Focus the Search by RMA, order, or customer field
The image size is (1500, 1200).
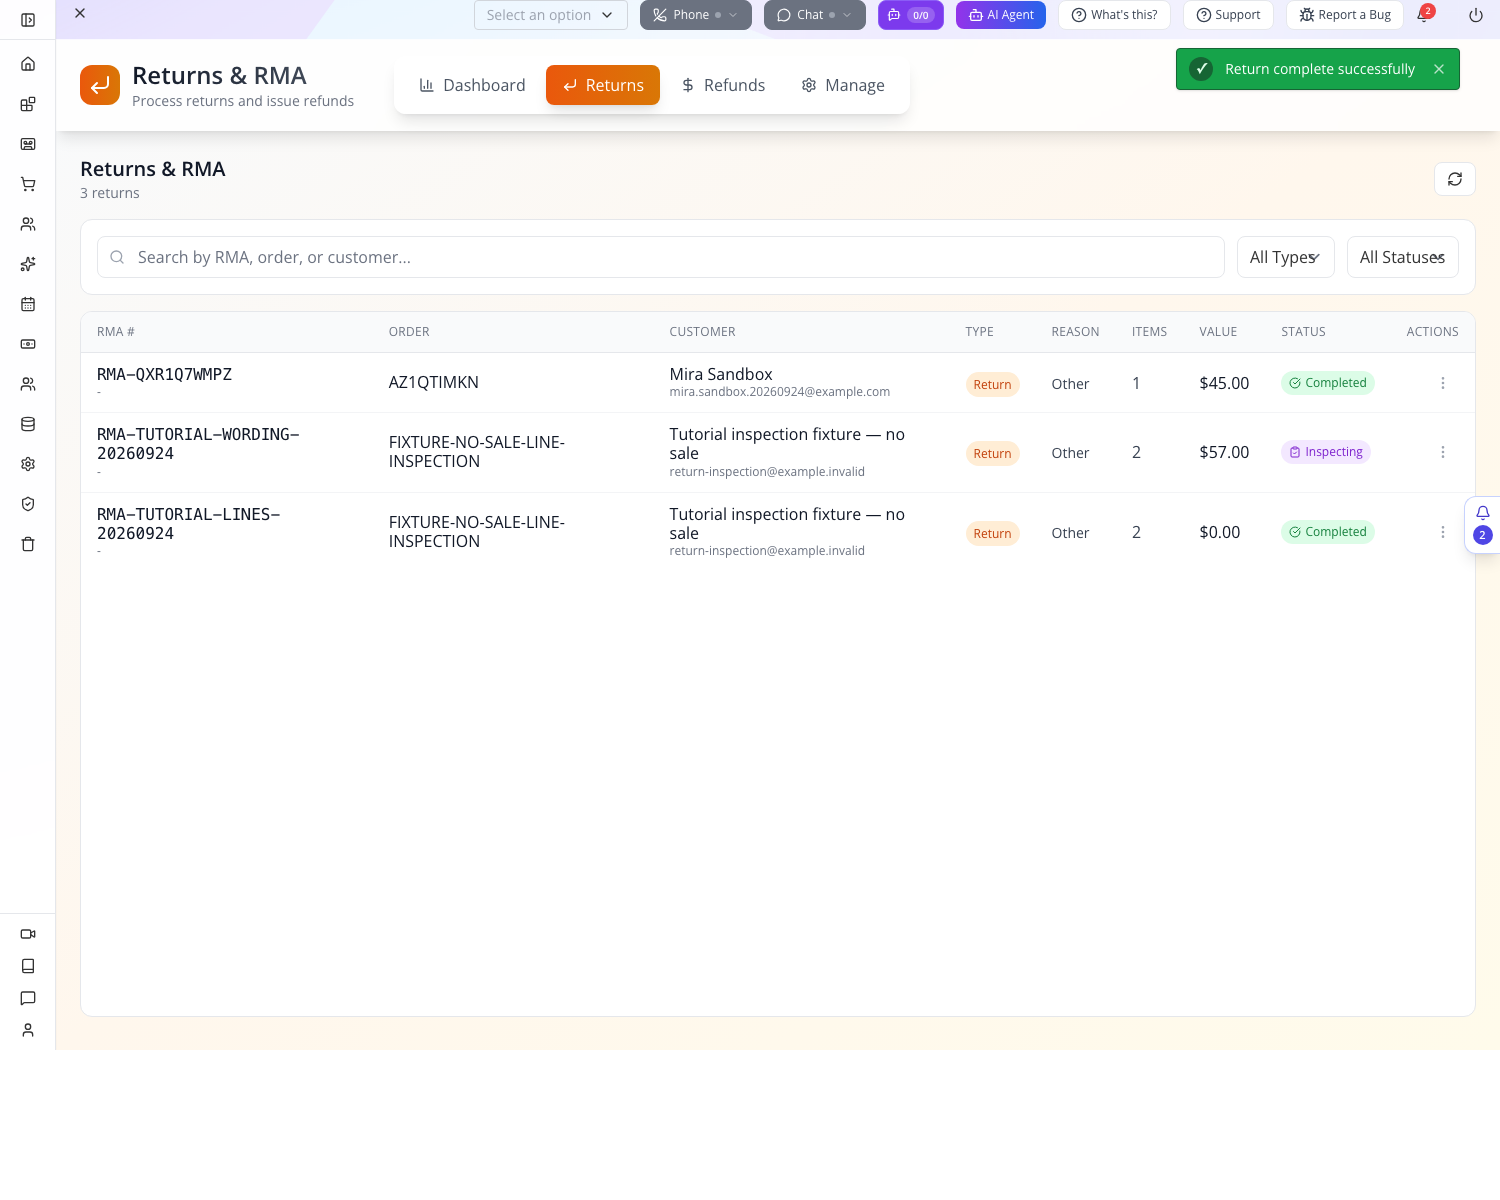(661, 257)
